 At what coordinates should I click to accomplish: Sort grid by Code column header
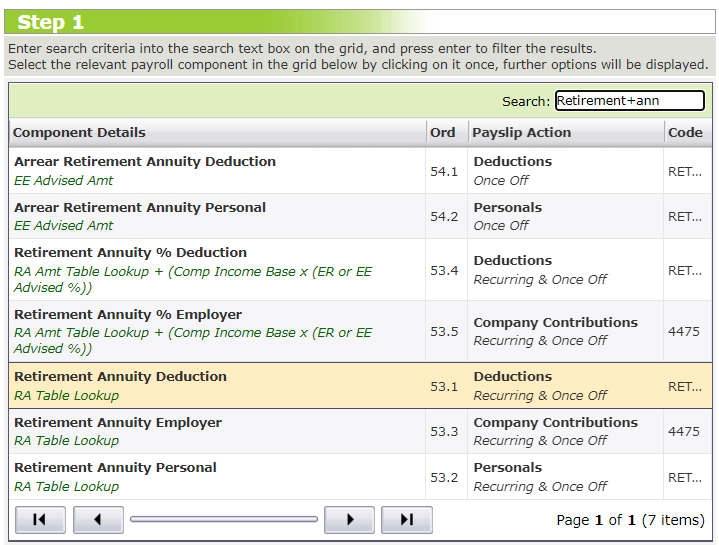(x=685, y=133)
